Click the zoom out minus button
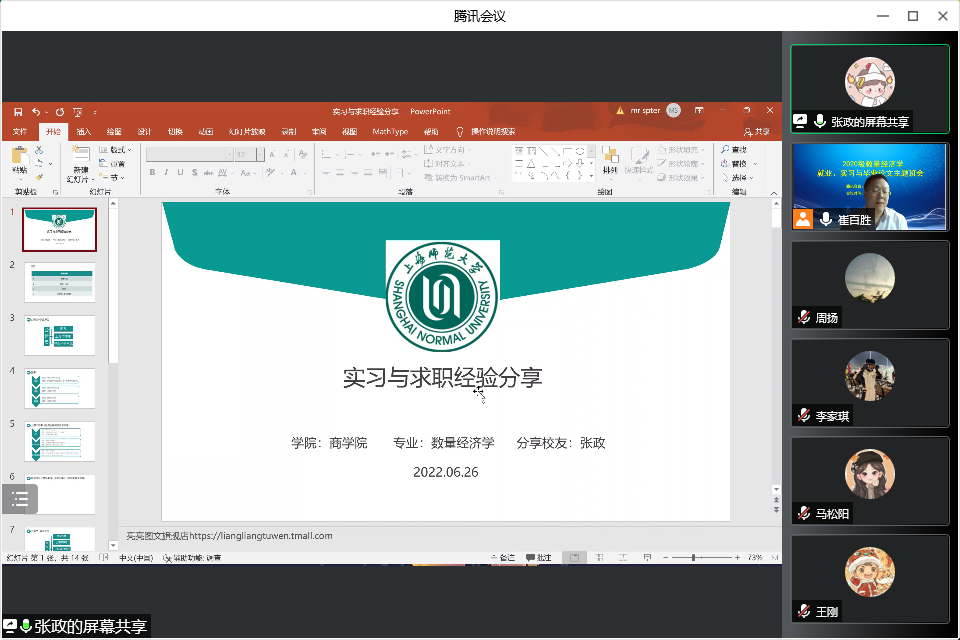This screenshot has width=960, height=640. [x=666, y=557]
